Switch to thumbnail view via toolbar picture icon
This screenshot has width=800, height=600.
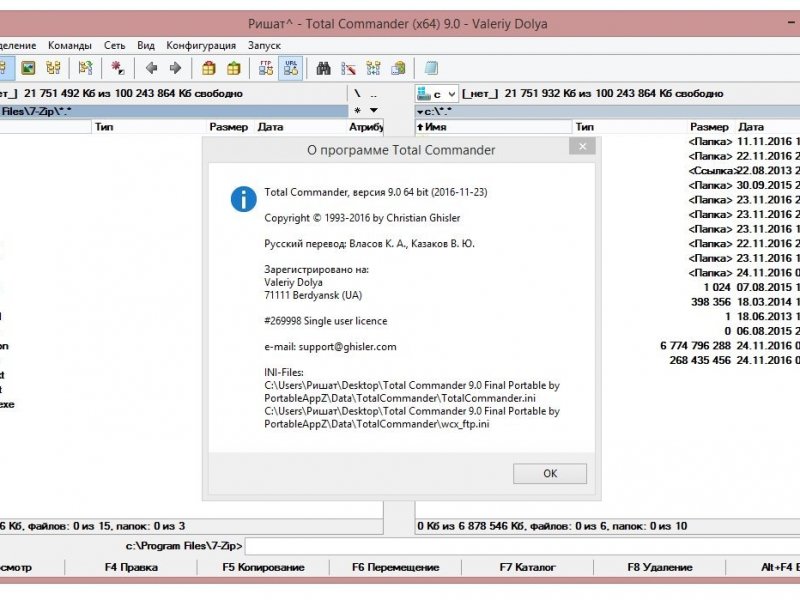28,68
